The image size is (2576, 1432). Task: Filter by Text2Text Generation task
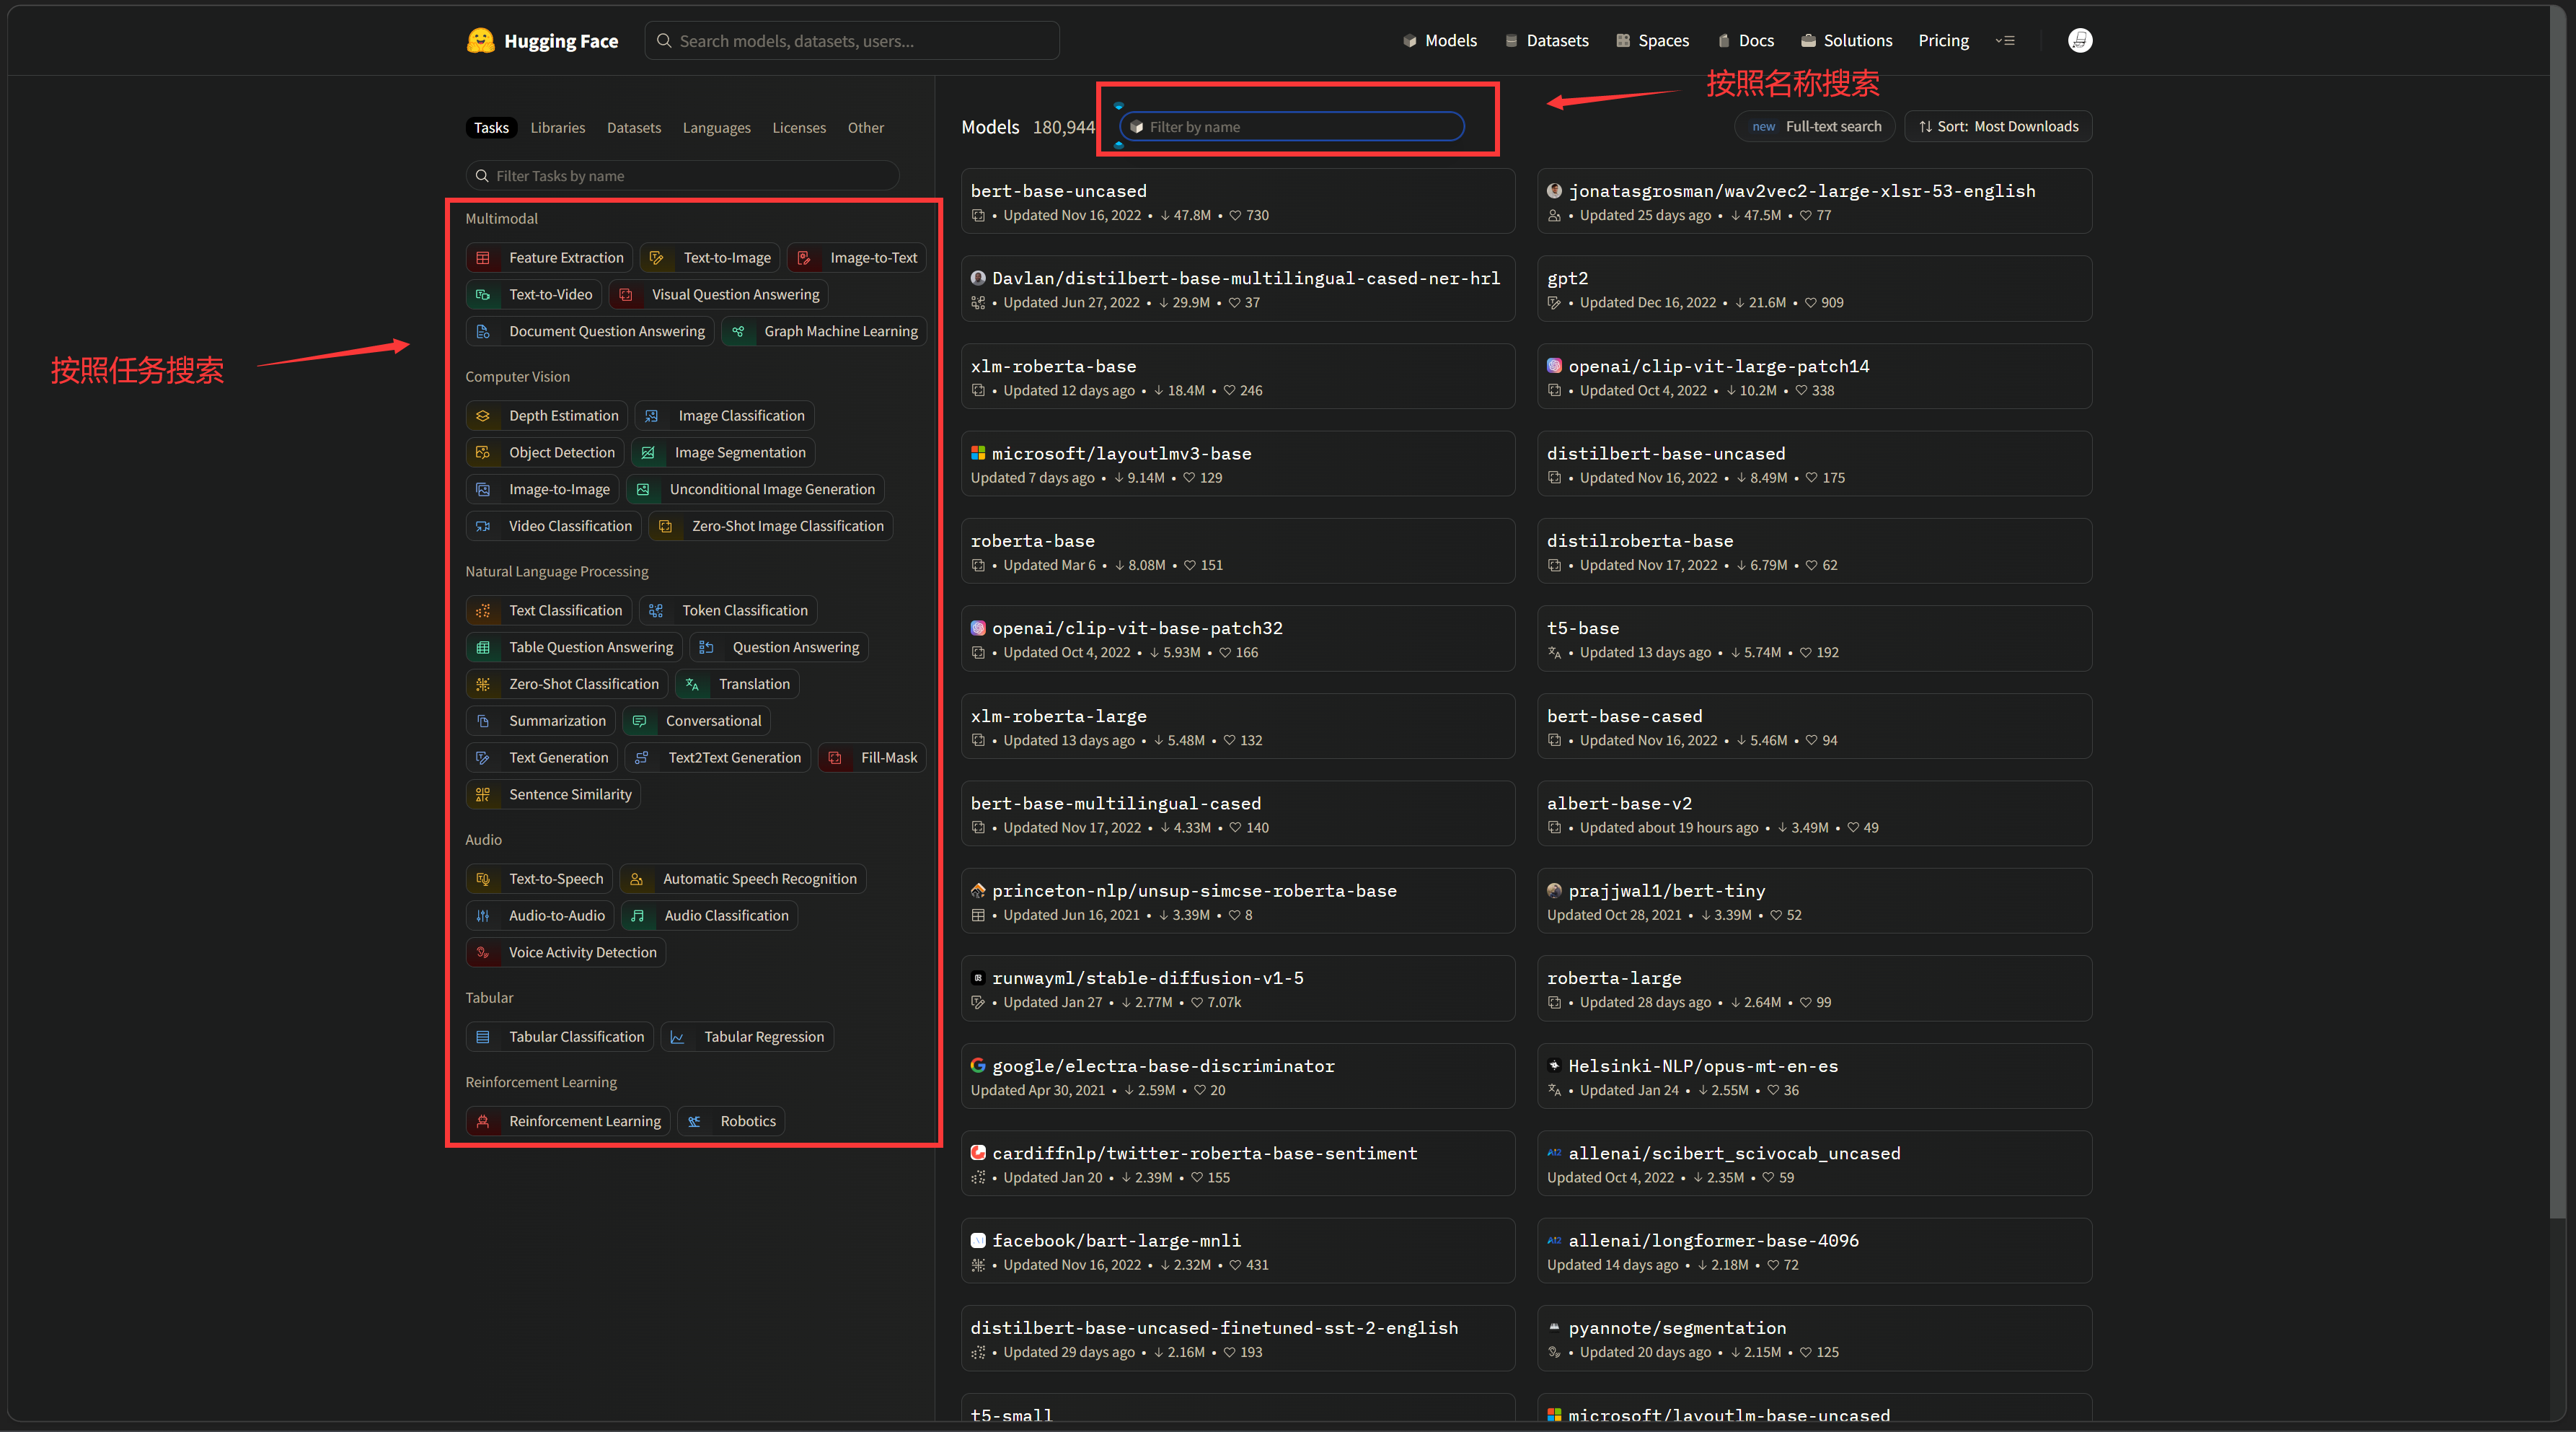click(x=717, y=759)
